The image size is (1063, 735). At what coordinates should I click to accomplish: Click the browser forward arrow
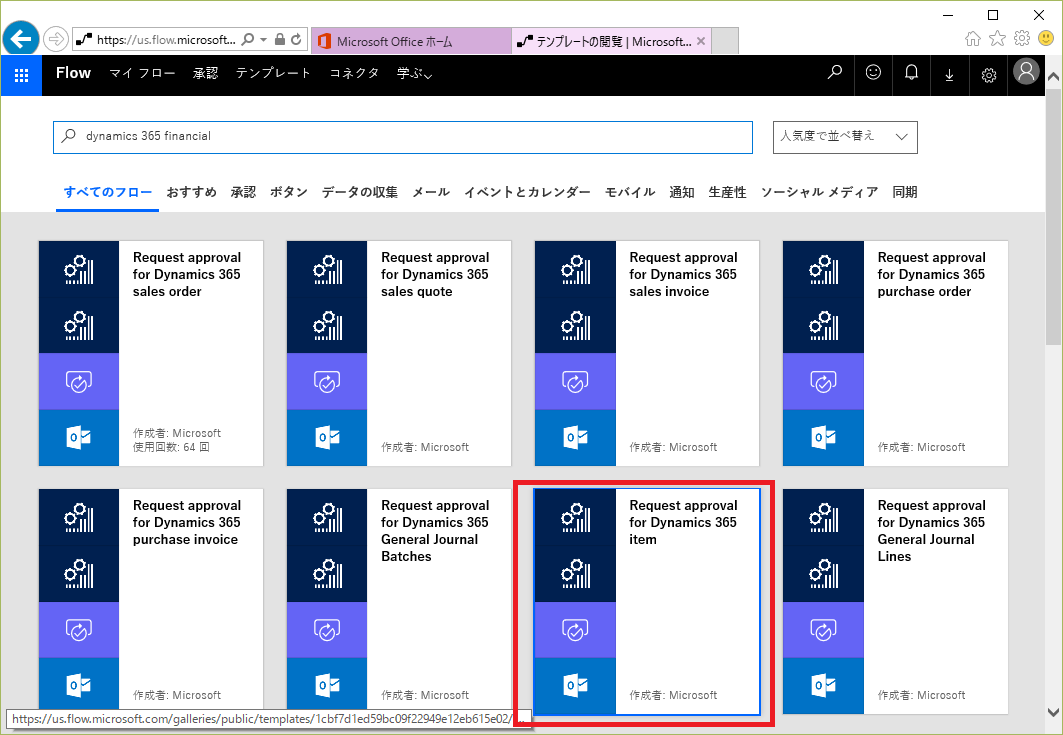(x=56, y=39)
